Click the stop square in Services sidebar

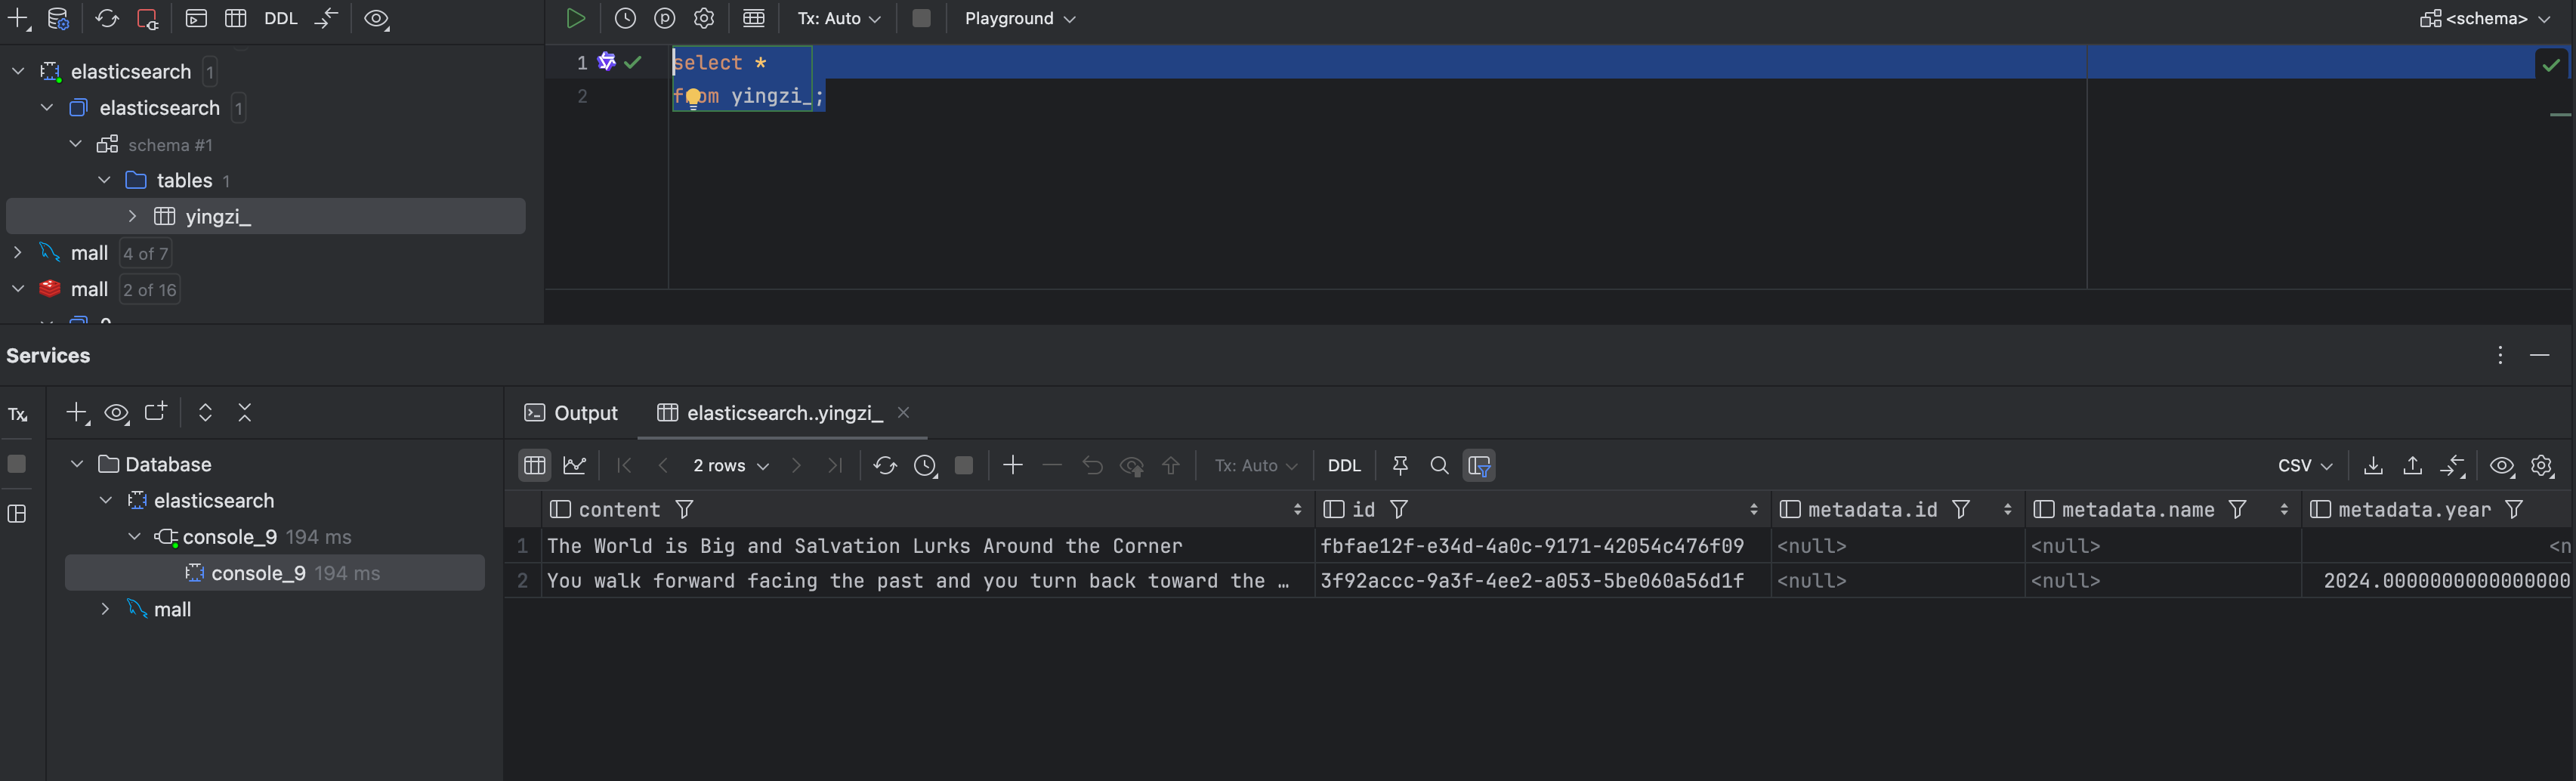[17, 464]
